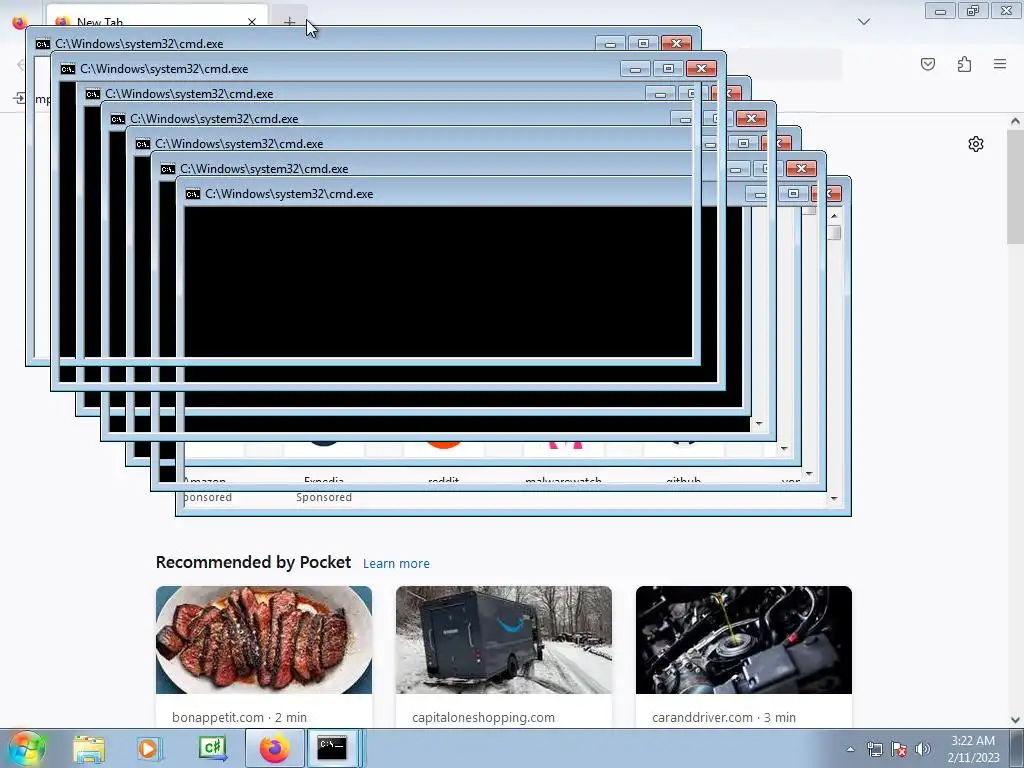
Task: Minimize the cmd window overlapping the Firefox tab strip
Action: click(x=610, y=43)
